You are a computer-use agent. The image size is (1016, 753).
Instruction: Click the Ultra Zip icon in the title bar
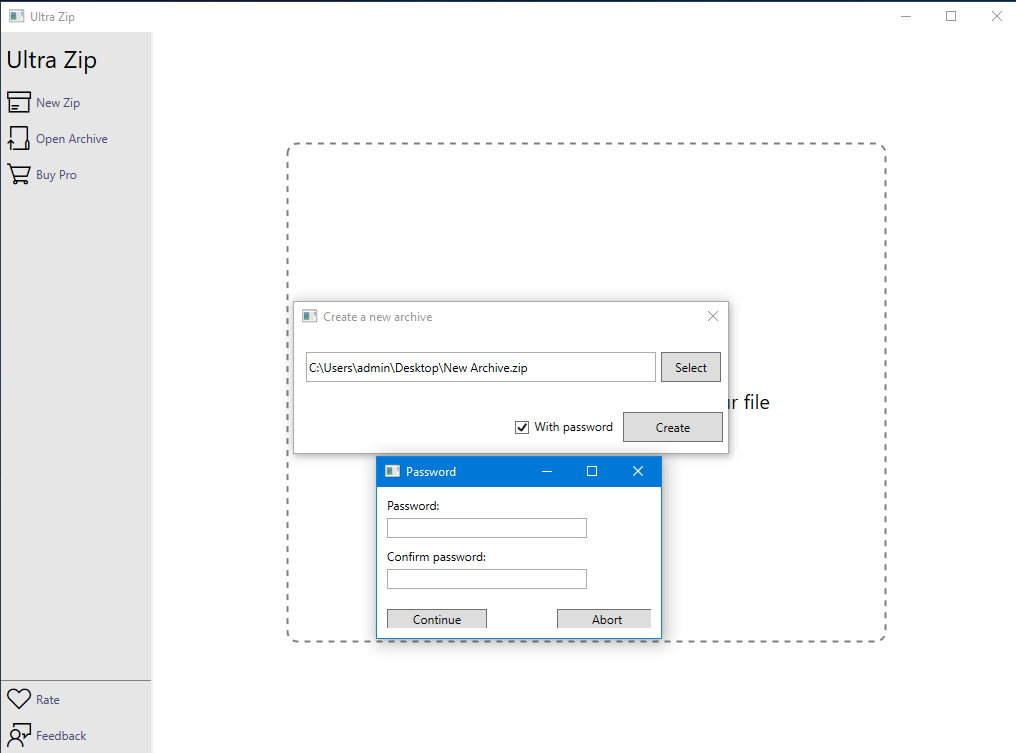coord(15,15)
